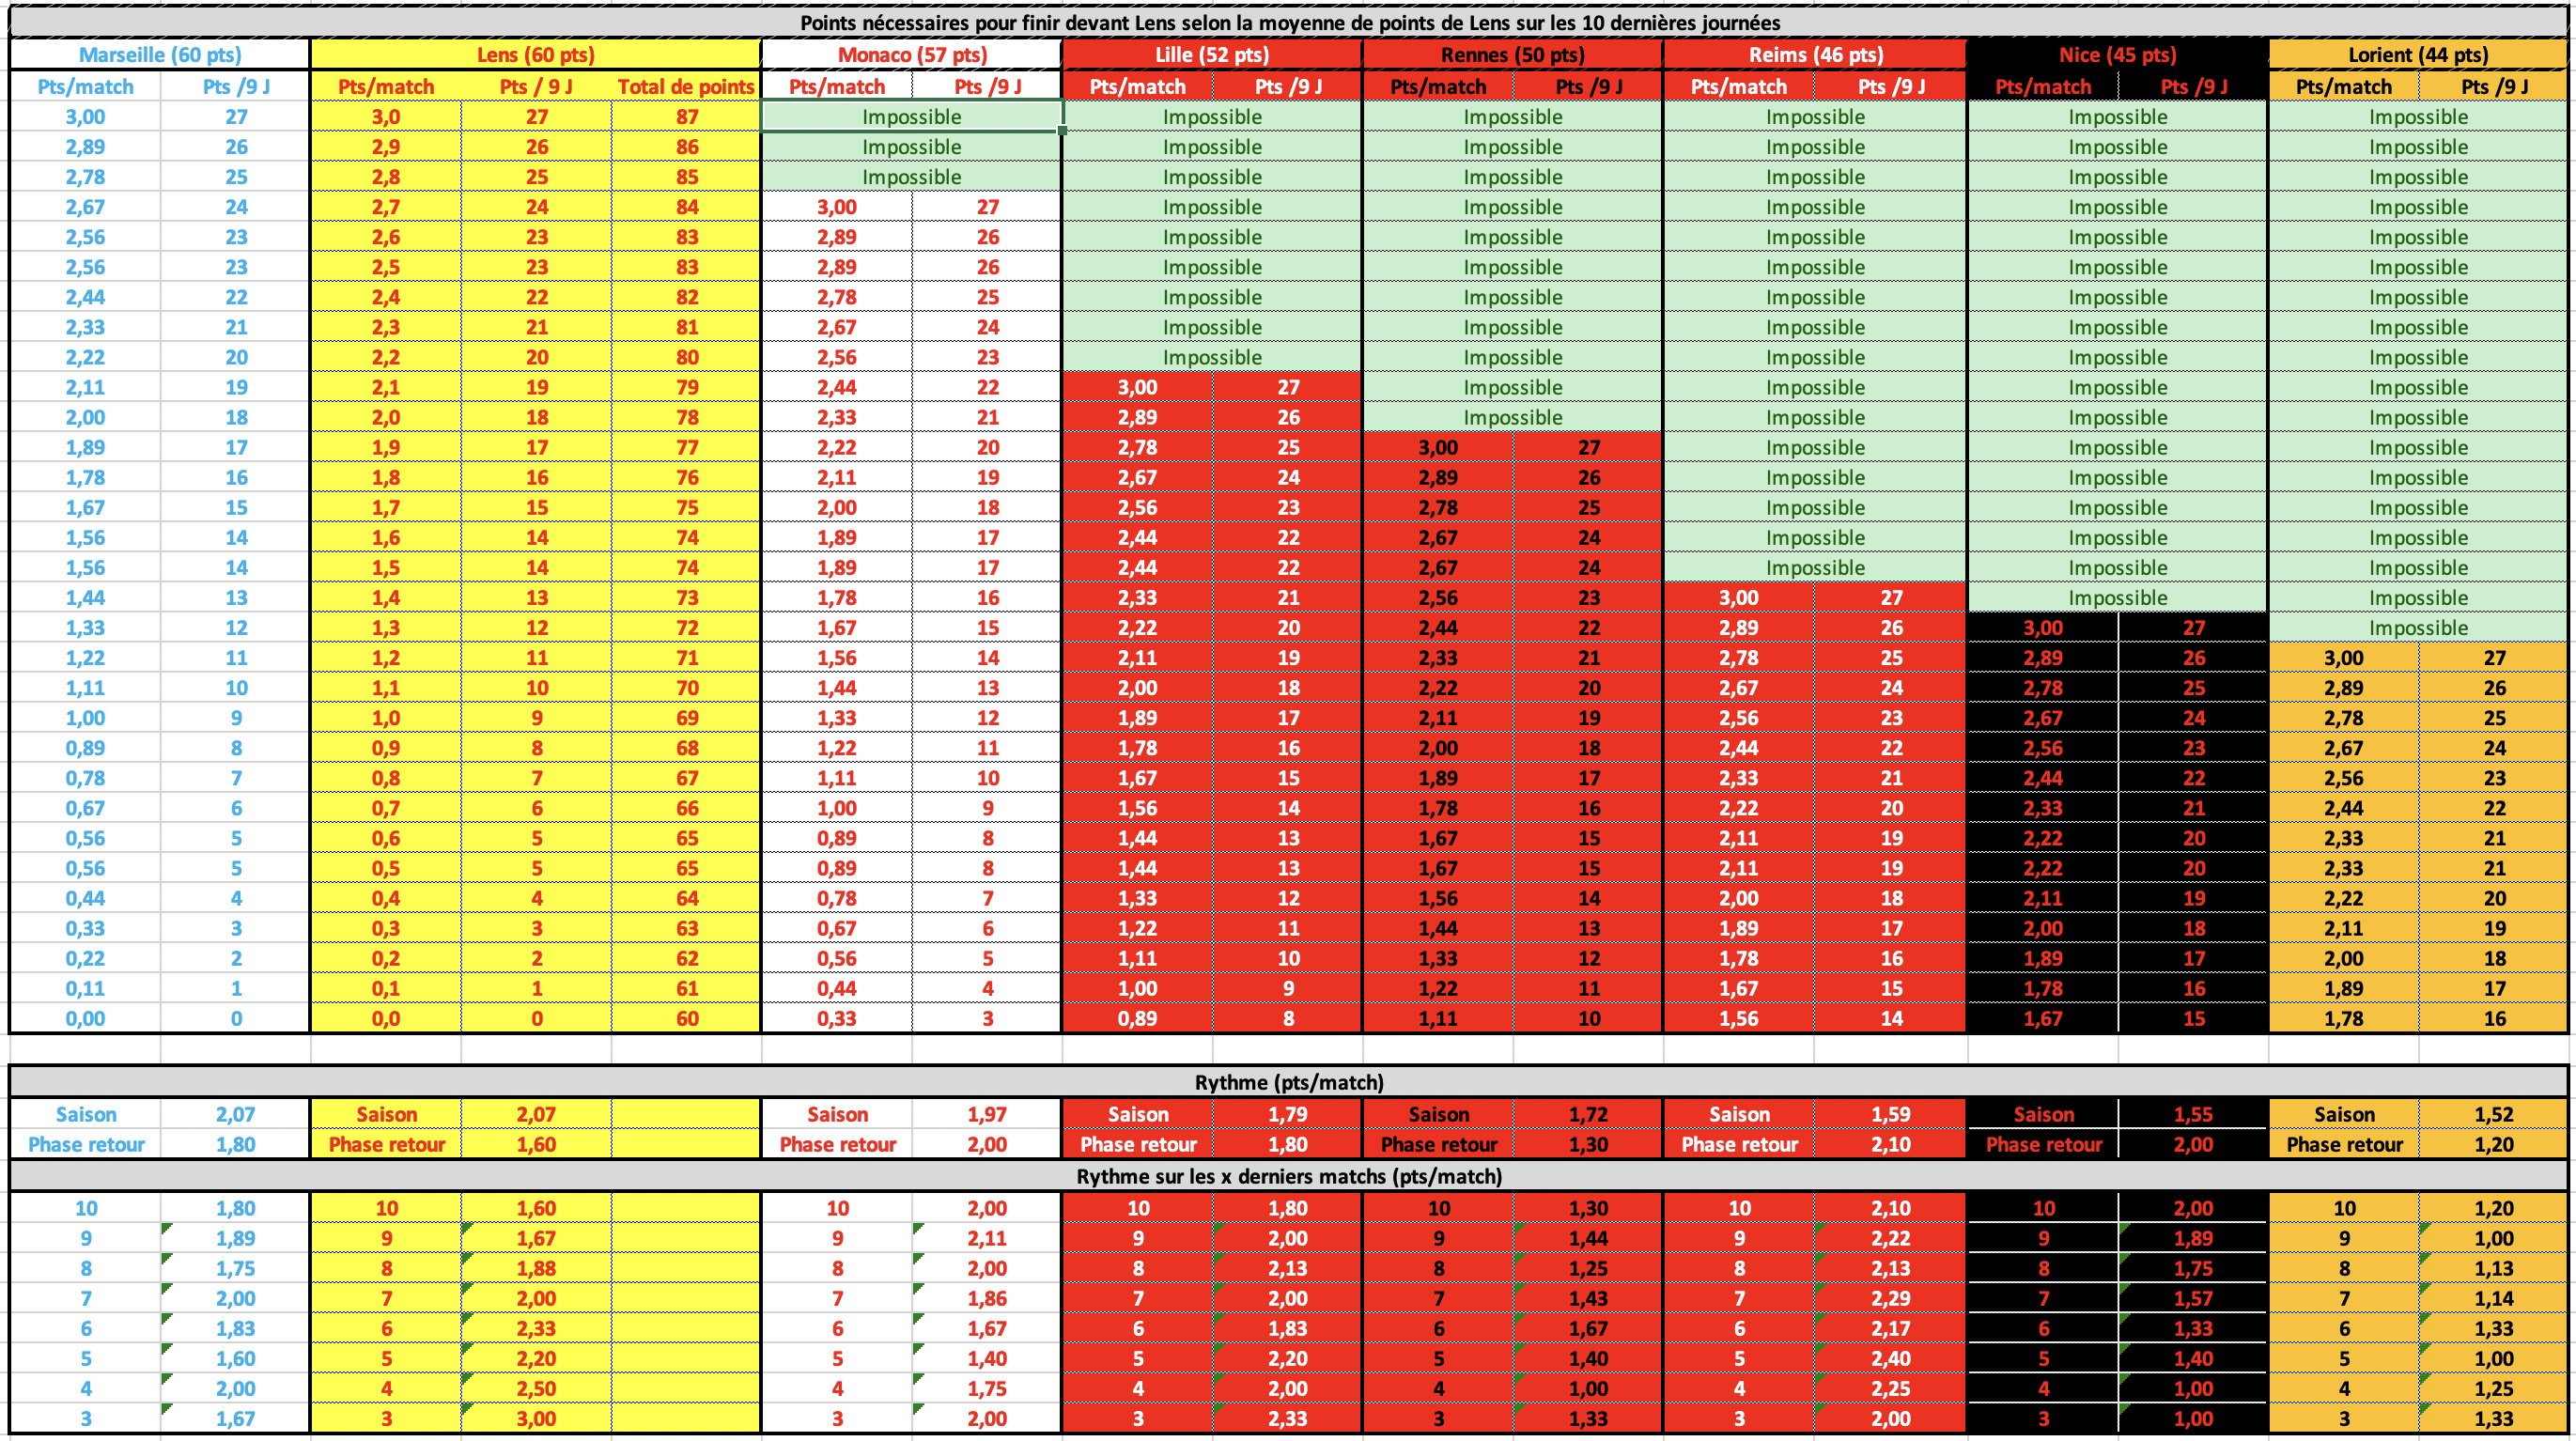Click the 'Saison' label under Lille

point(1138,1114)
